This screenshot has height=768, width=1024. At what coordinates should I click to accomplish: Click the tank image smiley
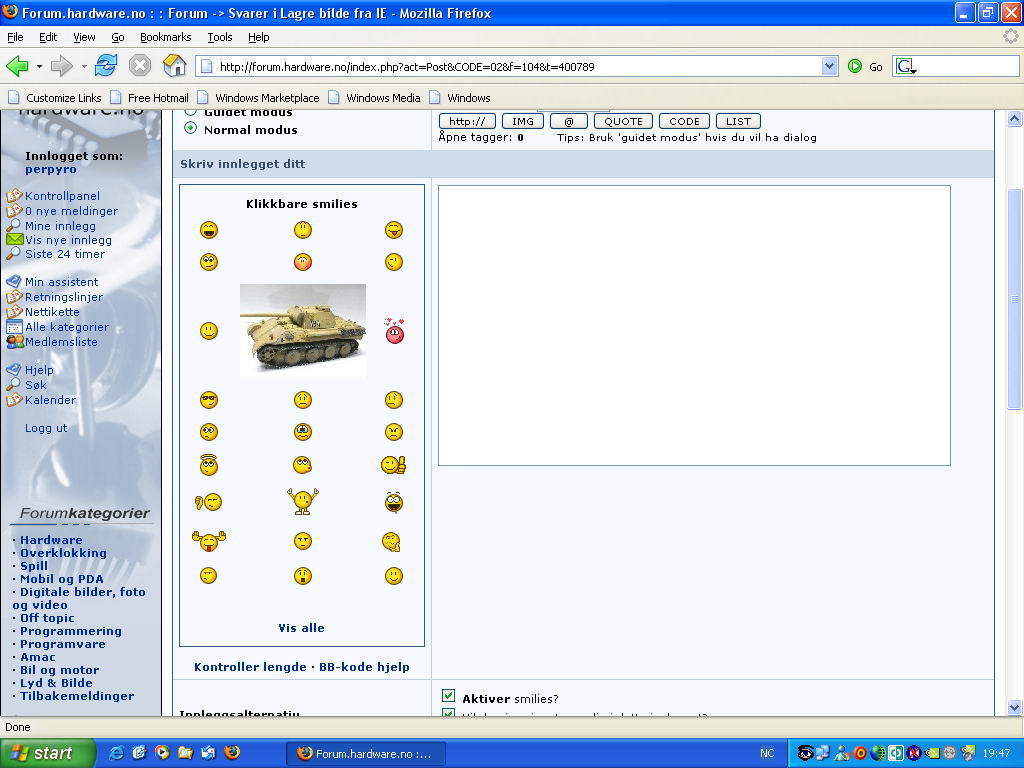tap(303, 330)
